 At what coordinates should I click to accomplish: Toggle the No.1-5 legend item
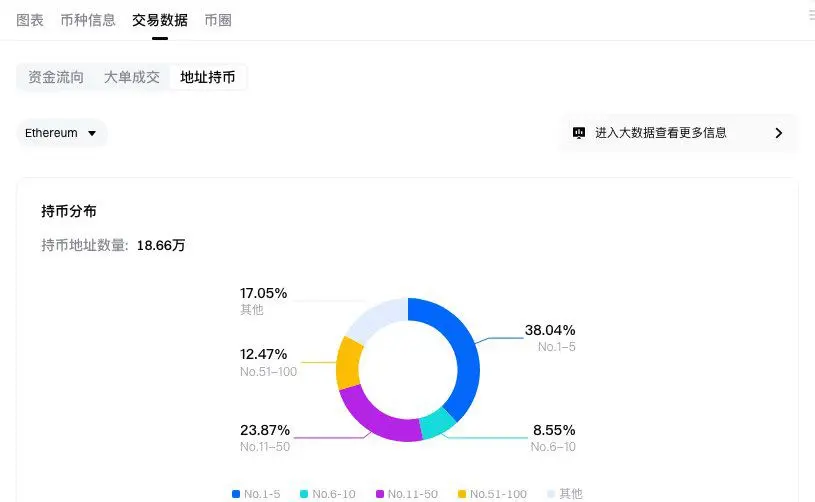pos(256,494)
